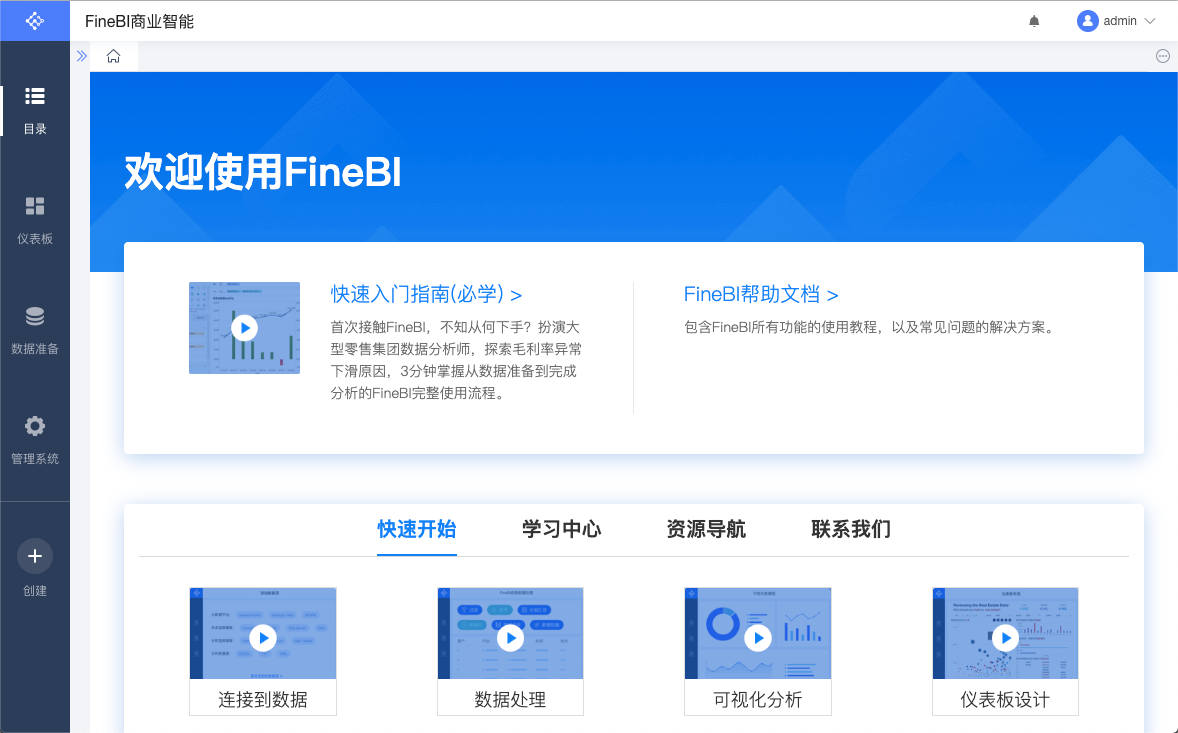1178x733 pixels.
Task: Expand the admin account dropdown arrow
Action: (1149, 21)
